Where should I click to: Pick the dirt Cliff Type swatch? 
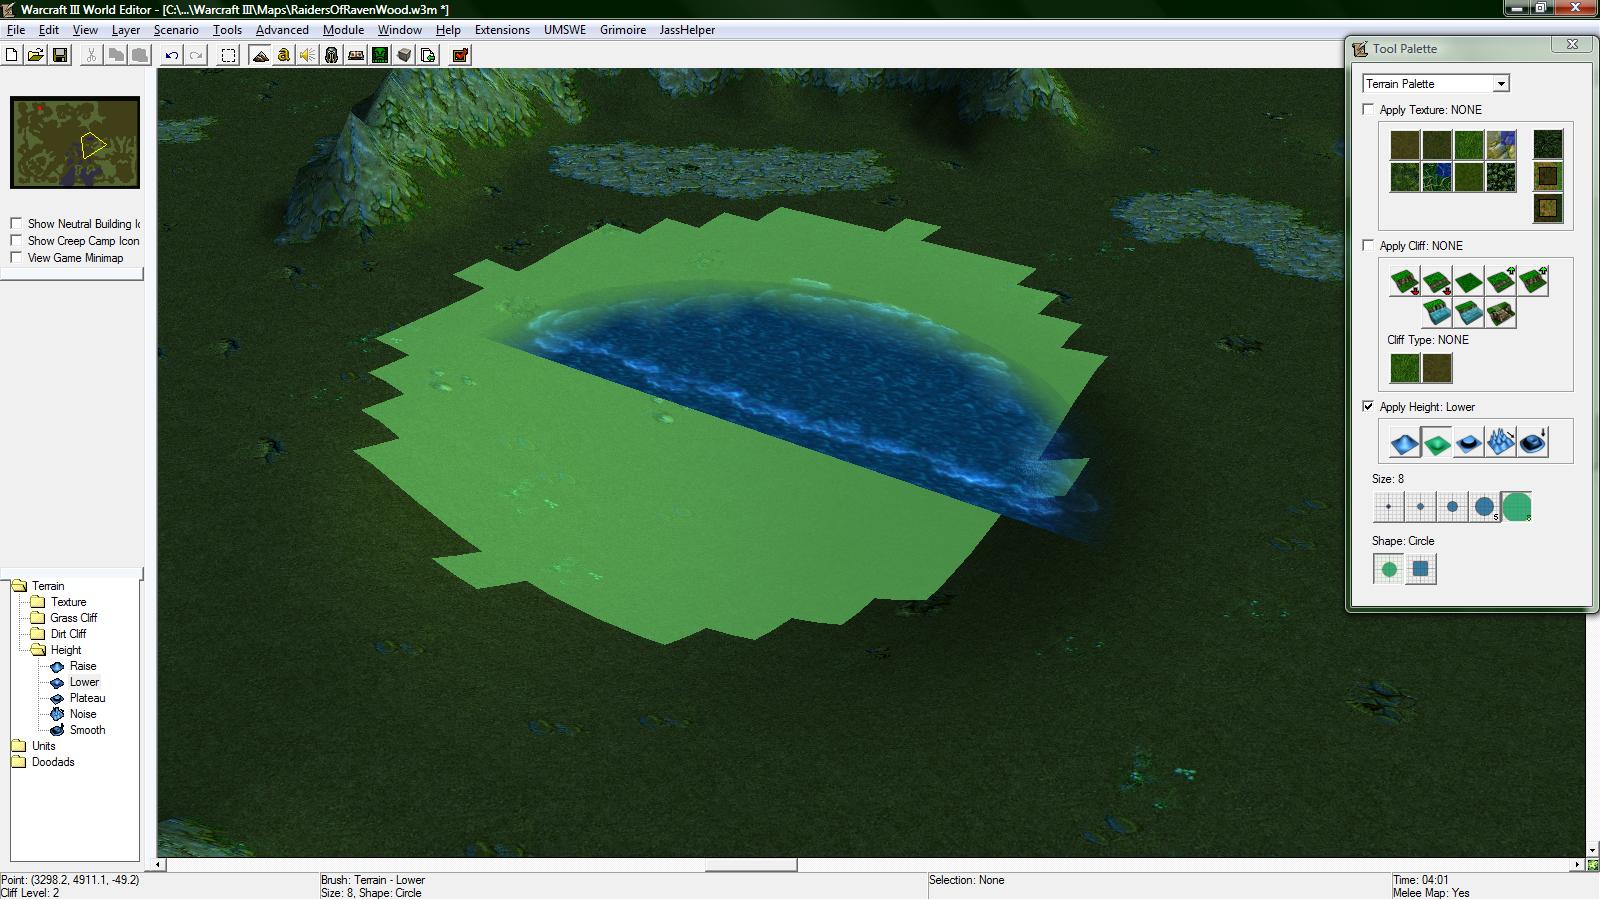tap(1436, 368)
